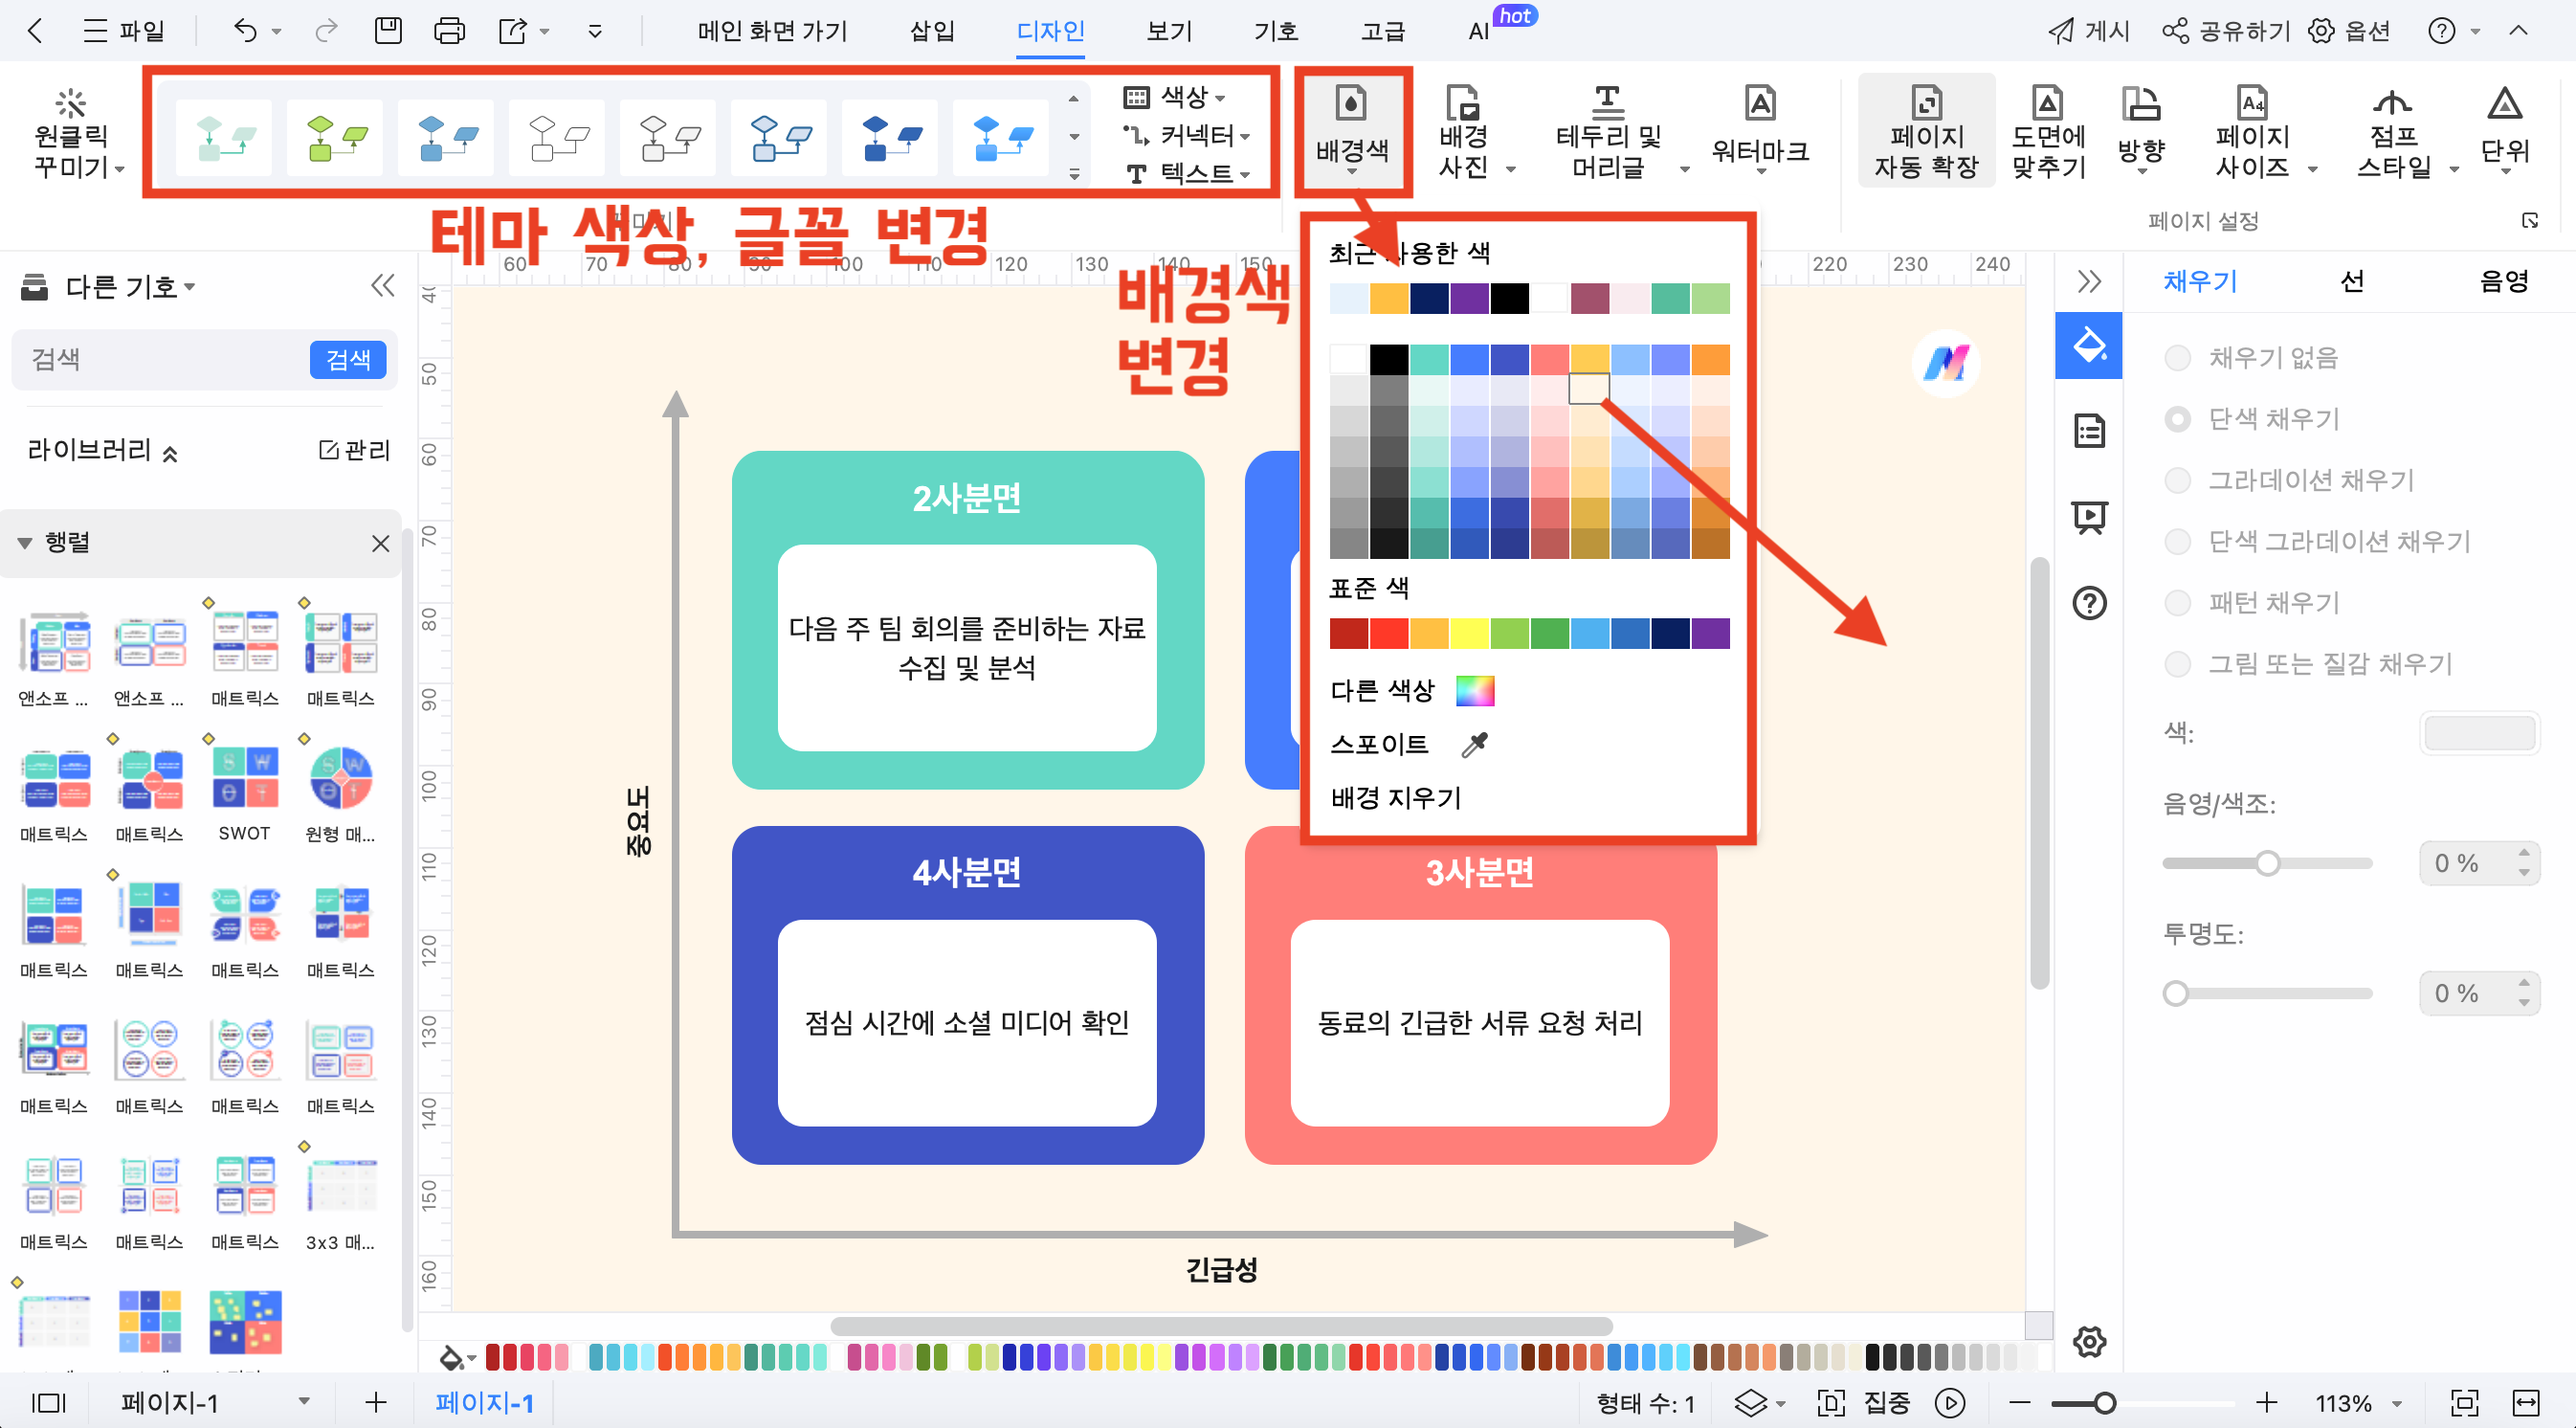Select 그림 또는 질감 채우기 radio option
The width and height of the screenshot is (2576, 1428).
point(2176,664)
